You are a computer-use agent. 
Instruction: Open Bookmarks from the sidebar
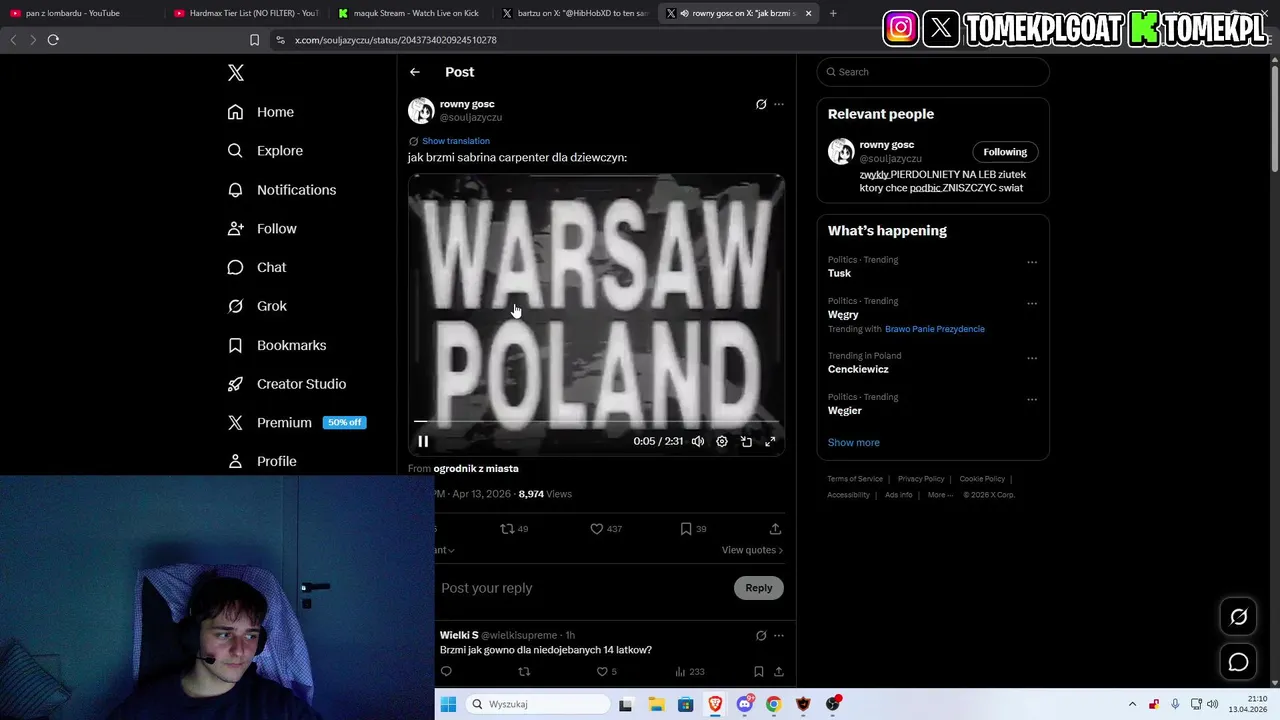coord(277,345)
